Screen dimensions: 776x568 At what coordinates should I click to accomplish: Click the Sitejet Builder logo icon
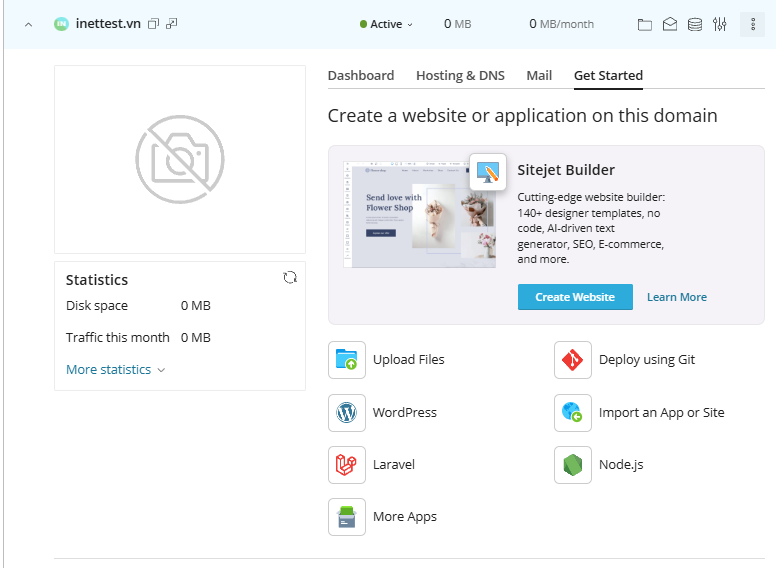[488, 172]
